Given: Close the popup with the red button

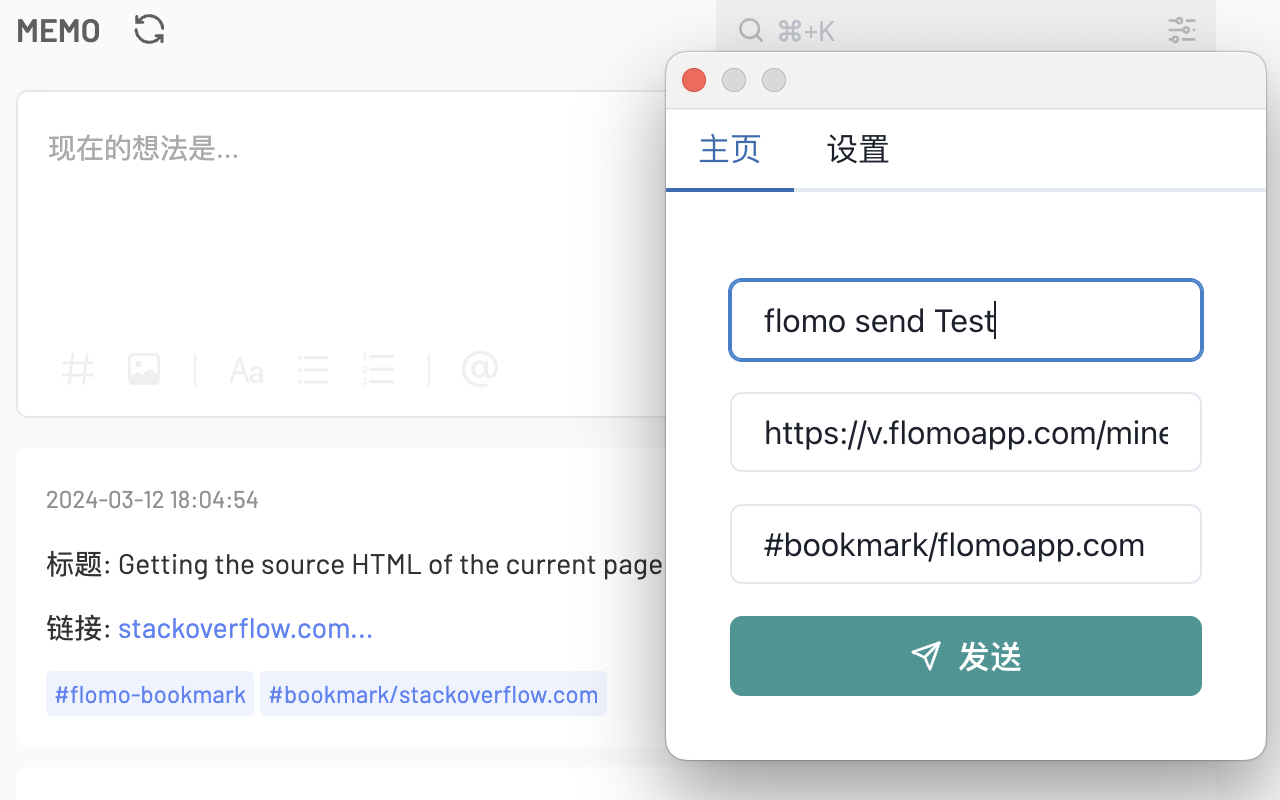Looking at the screenshot, I should [x=694, y=80].
